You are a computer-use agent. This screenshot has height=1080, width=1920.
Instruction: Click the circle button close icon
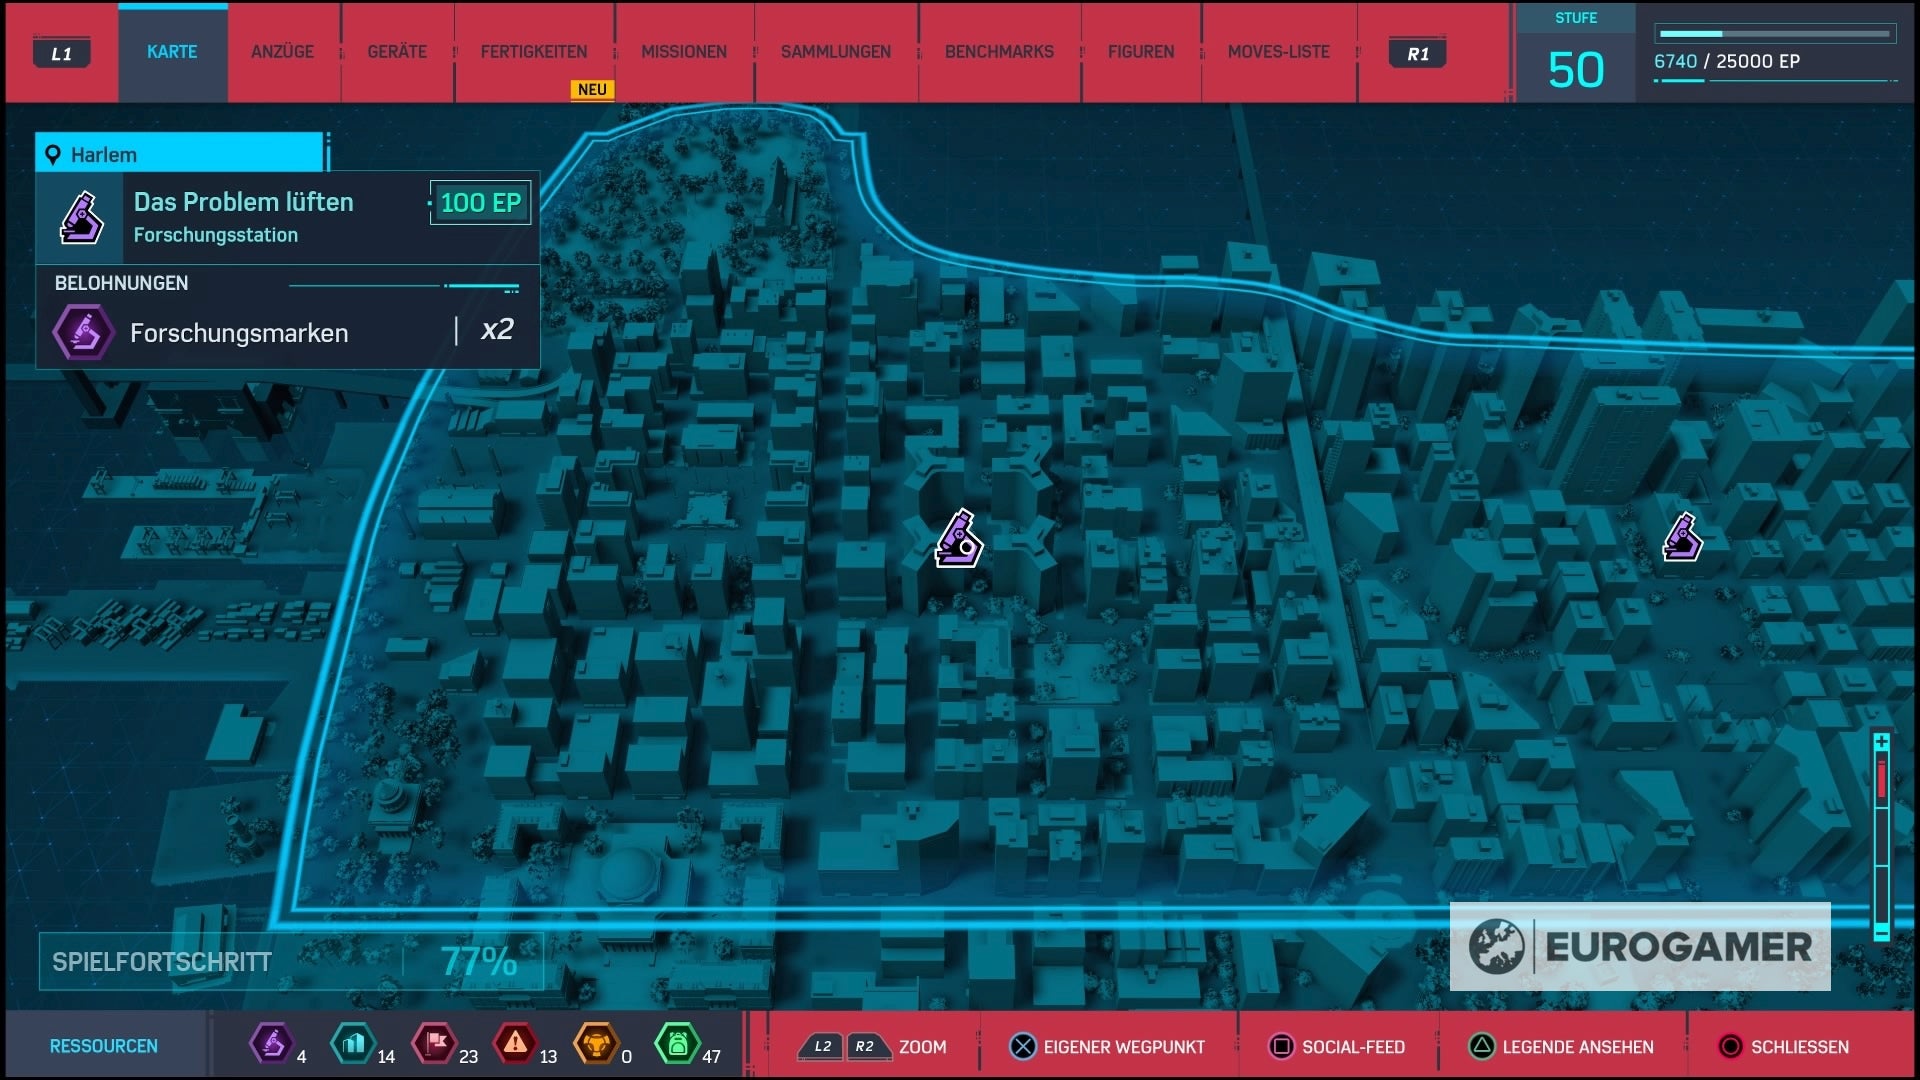click(1730, 1047)
